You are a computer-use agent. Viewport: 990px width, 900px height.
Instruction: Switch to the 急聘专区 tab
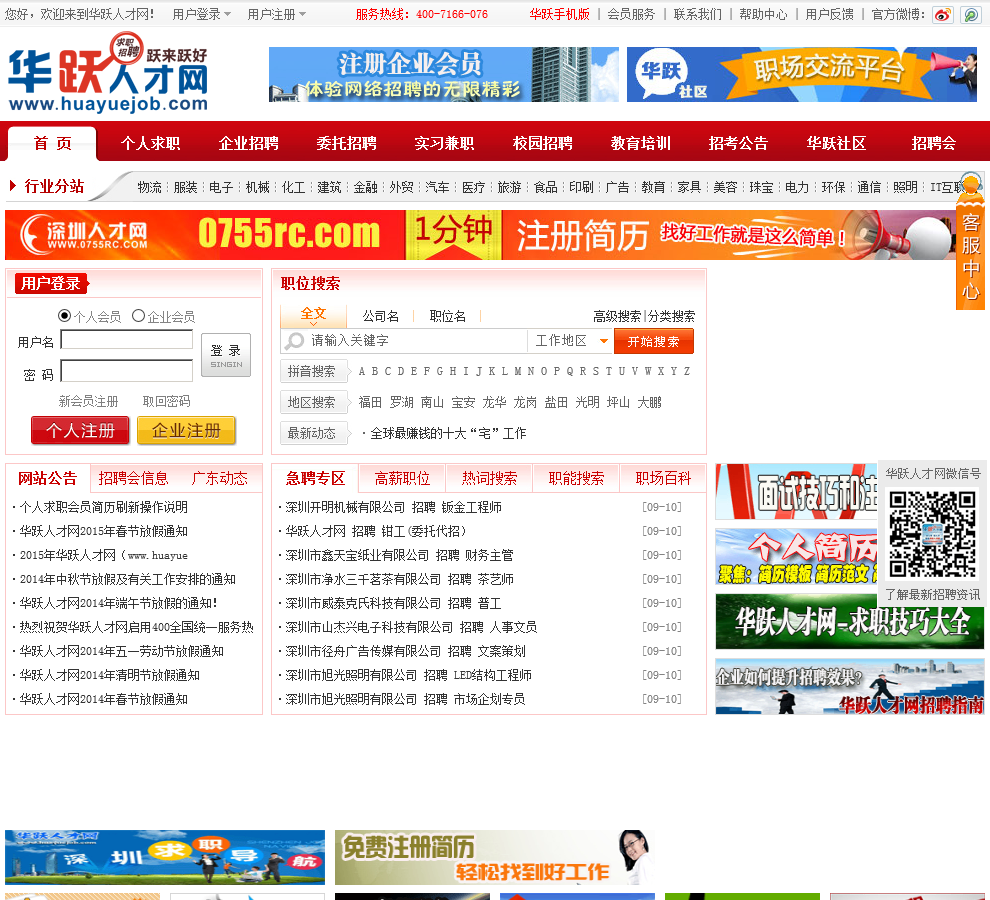[x=315, y=478]
